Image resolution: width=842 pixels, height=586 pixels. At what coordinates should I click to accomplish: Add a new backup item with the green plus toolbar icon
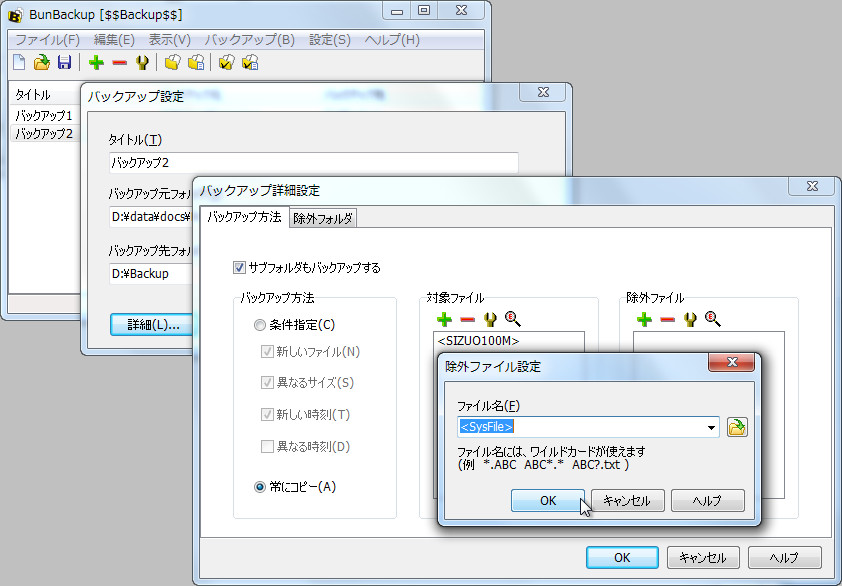(94, 62)
